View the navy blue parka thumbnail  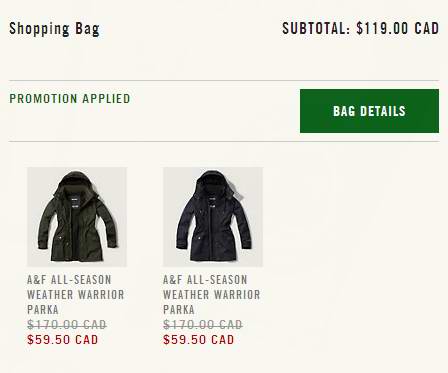pyautogui.click(x=213, y=217)
